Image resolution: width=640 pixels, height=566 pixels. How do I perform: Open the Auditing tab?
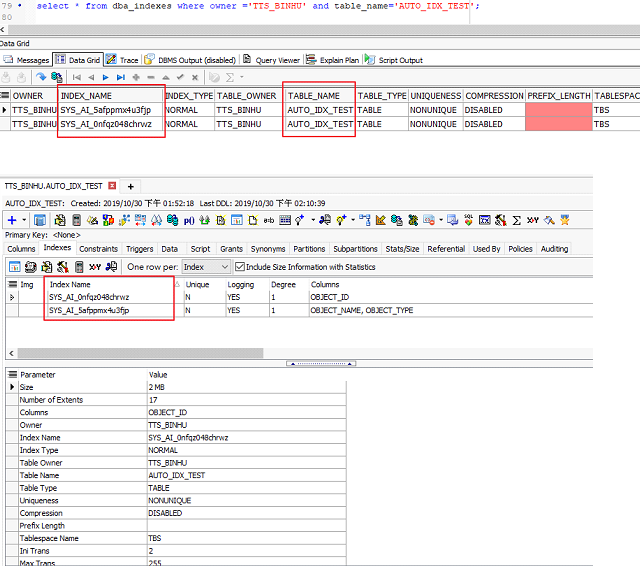point(554,249)
